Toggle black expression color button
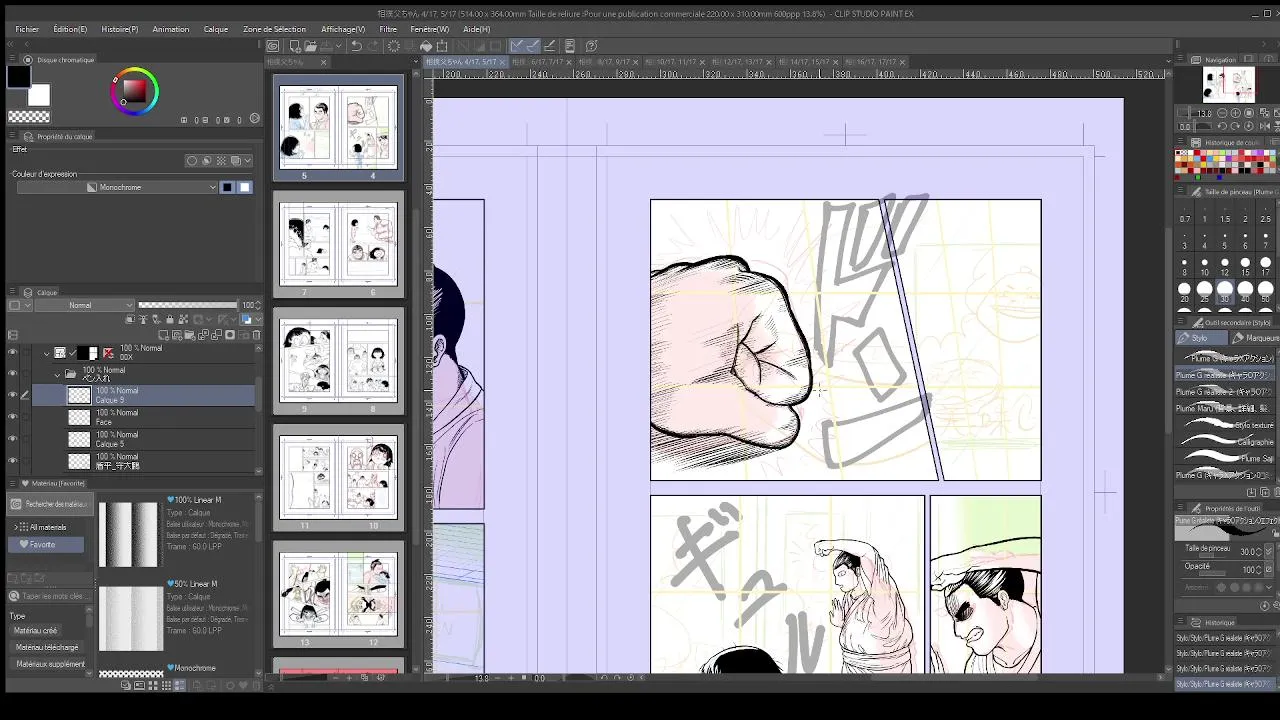1280x720 pixels. coord(227,187)
